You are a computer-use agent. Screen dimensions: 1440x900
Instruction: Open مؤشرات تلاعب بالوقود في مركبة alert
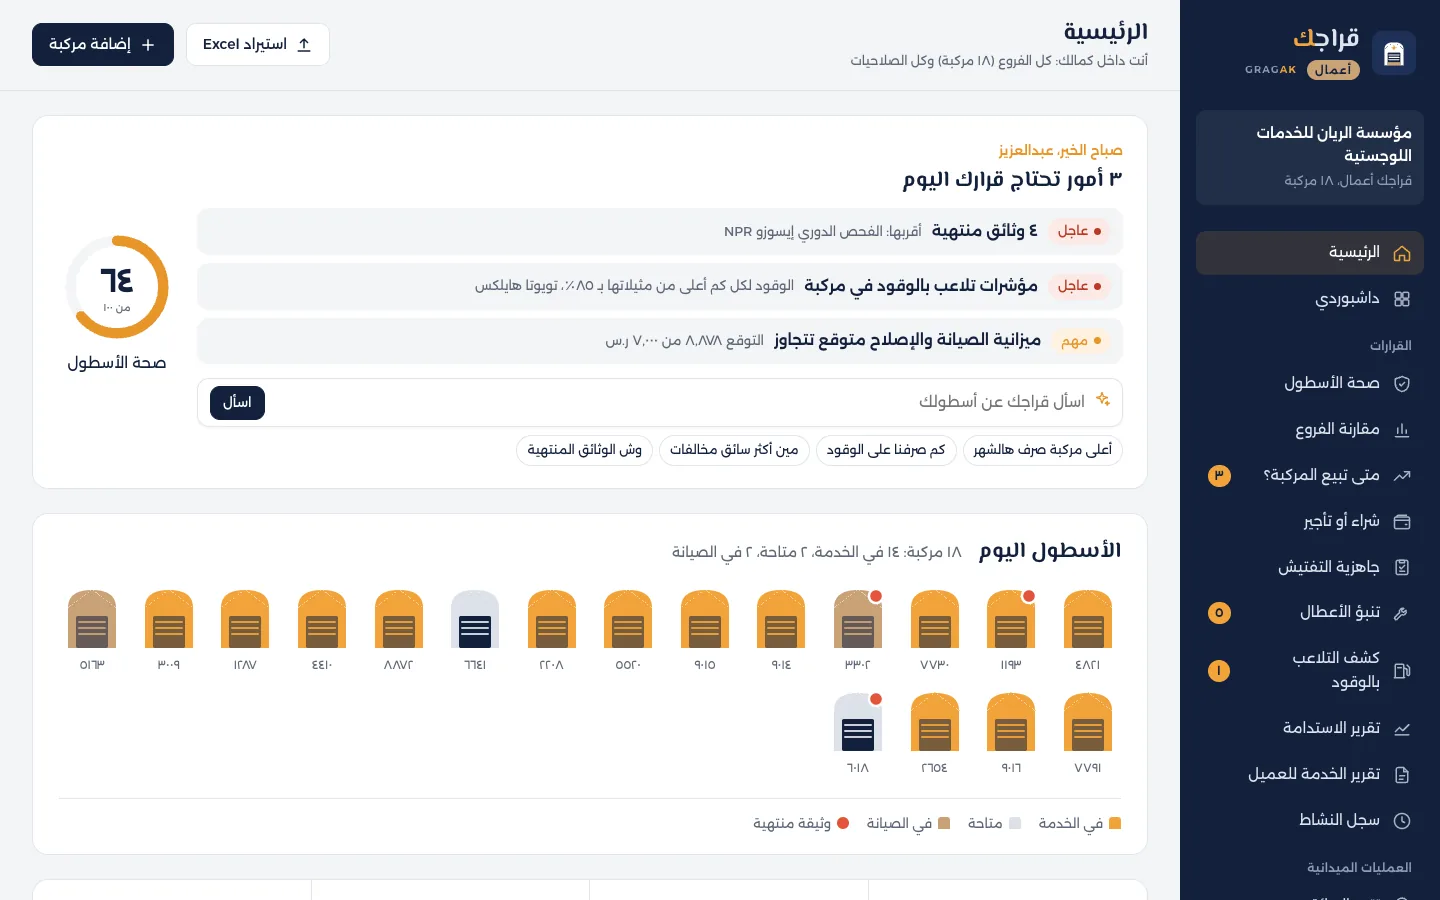pos(660,286)
